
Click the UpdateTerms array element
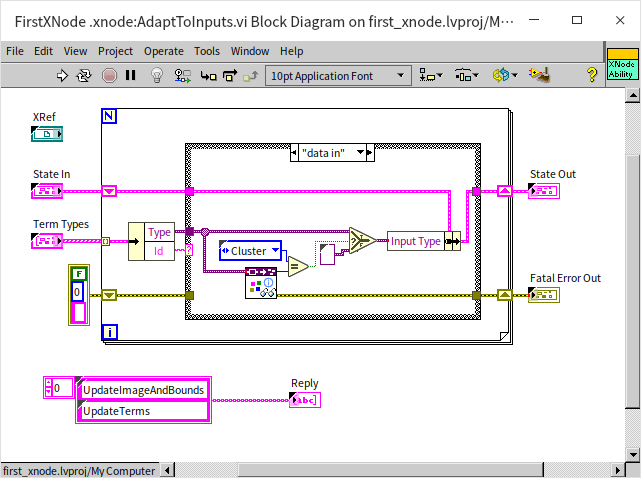[x=142, y=410]
